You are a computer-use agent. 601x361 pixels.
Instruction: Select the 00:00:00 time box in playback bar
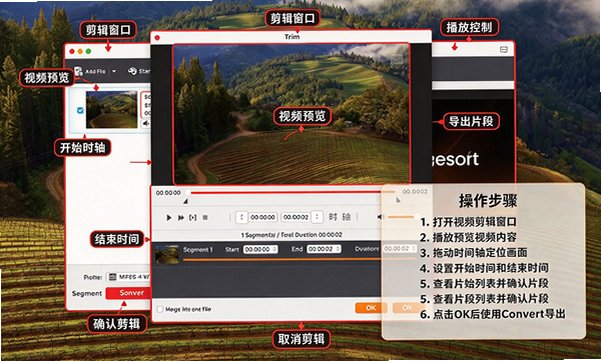263,217
